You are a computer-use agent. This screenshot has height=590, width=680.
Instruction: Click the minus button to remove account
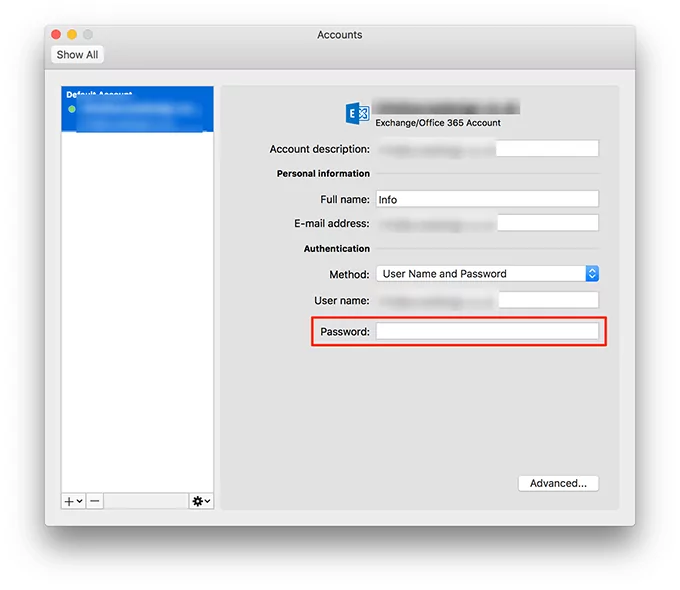click(x=94, y=501)
